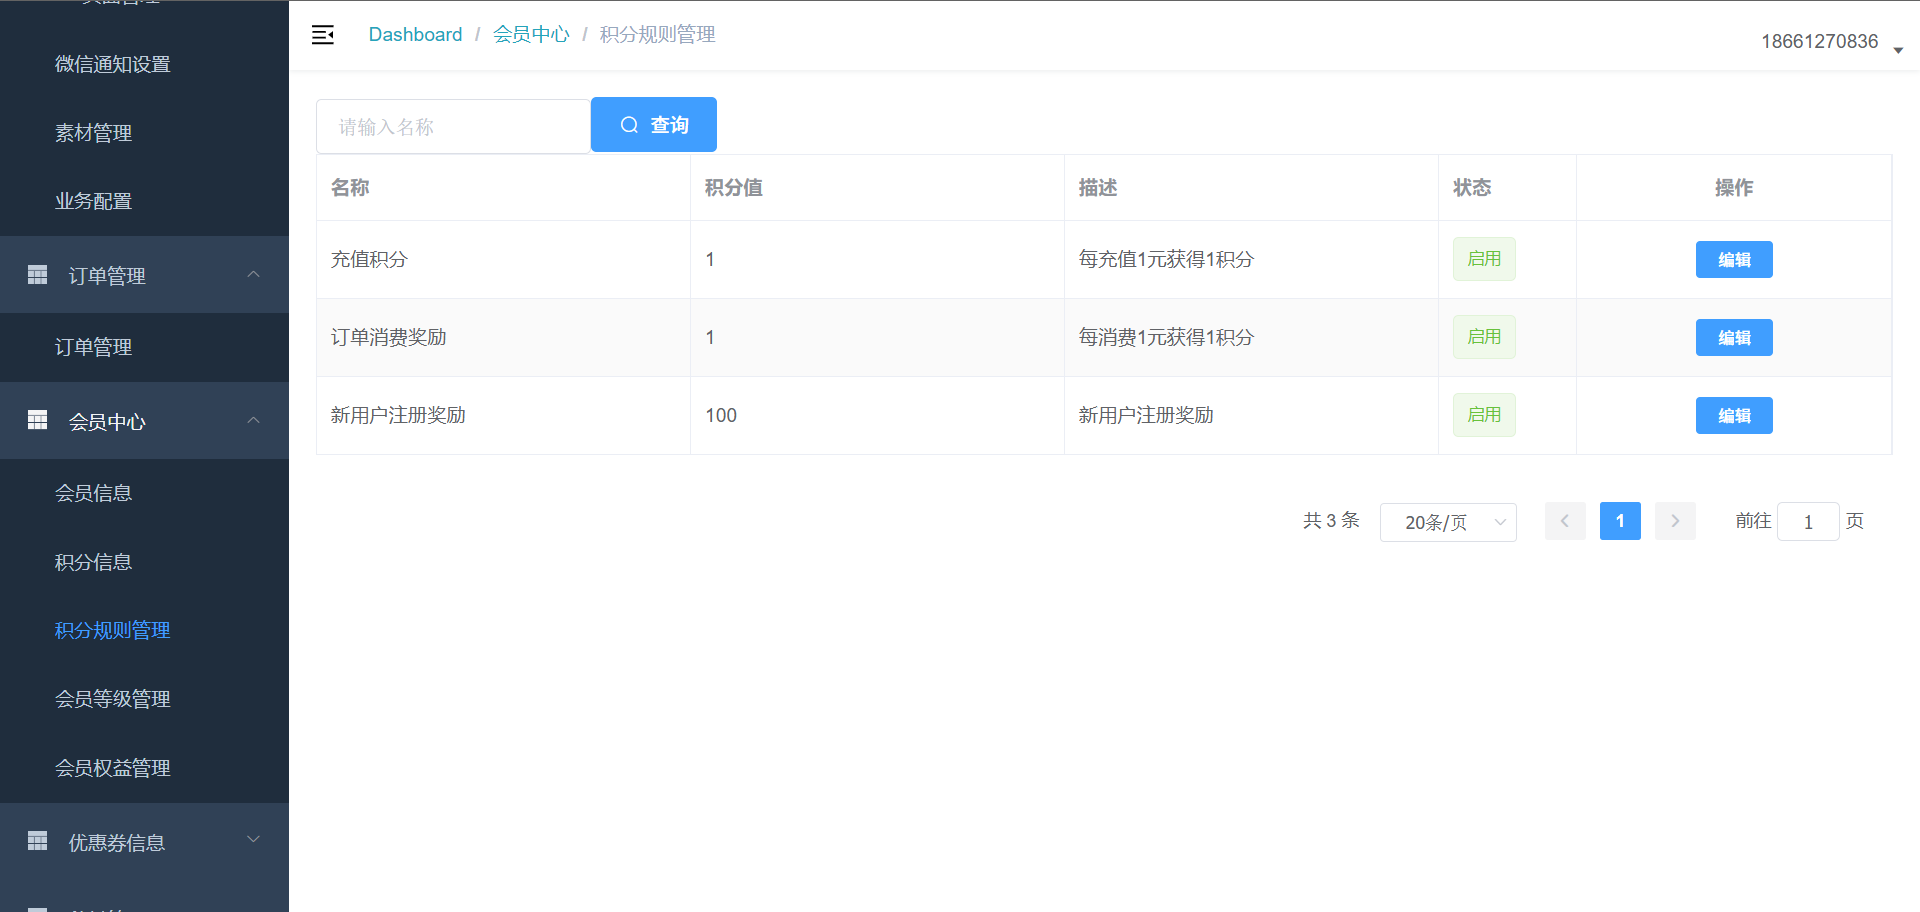Go to the next page arrow

pos(1675,521)
